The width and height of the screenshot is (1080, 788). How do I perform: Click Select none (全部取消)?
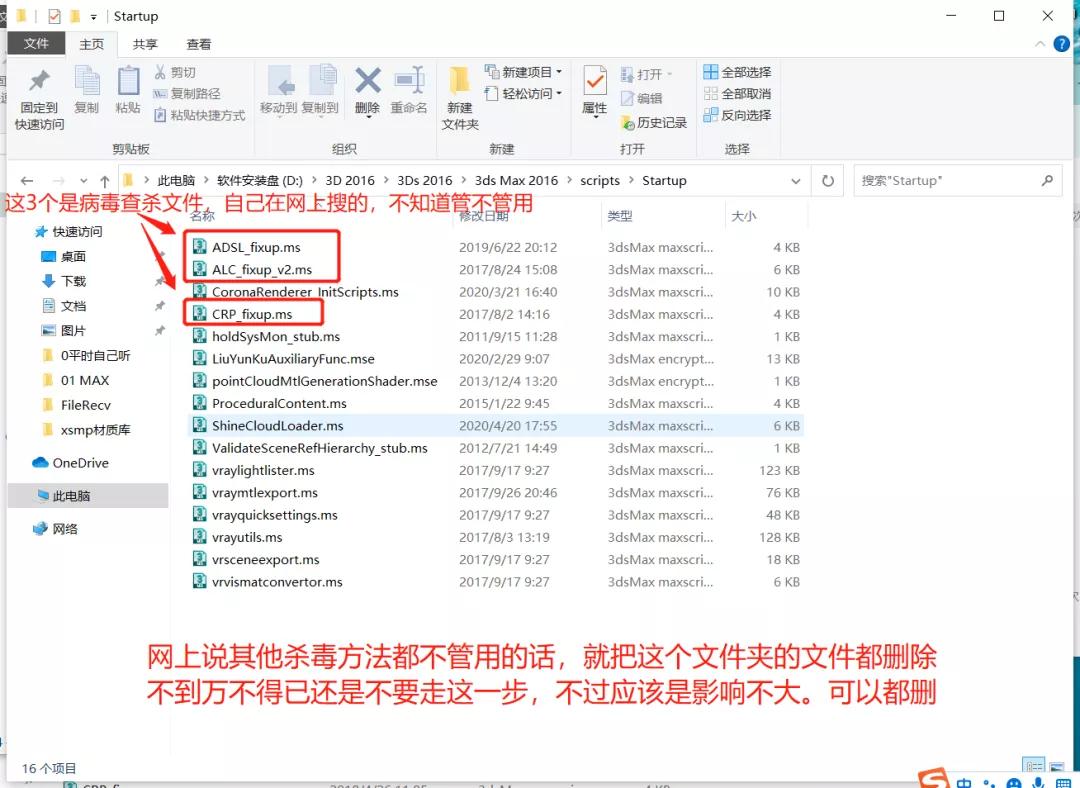pyautogui.click(x=737, y=93)
